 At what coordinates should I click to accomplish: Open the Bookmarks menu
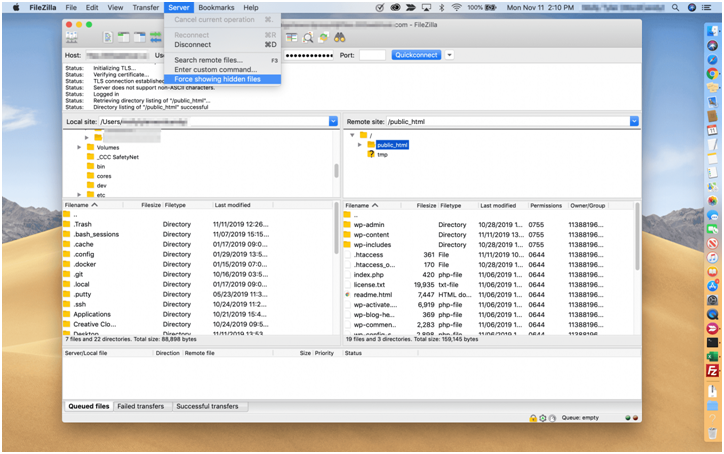point(216,7)
